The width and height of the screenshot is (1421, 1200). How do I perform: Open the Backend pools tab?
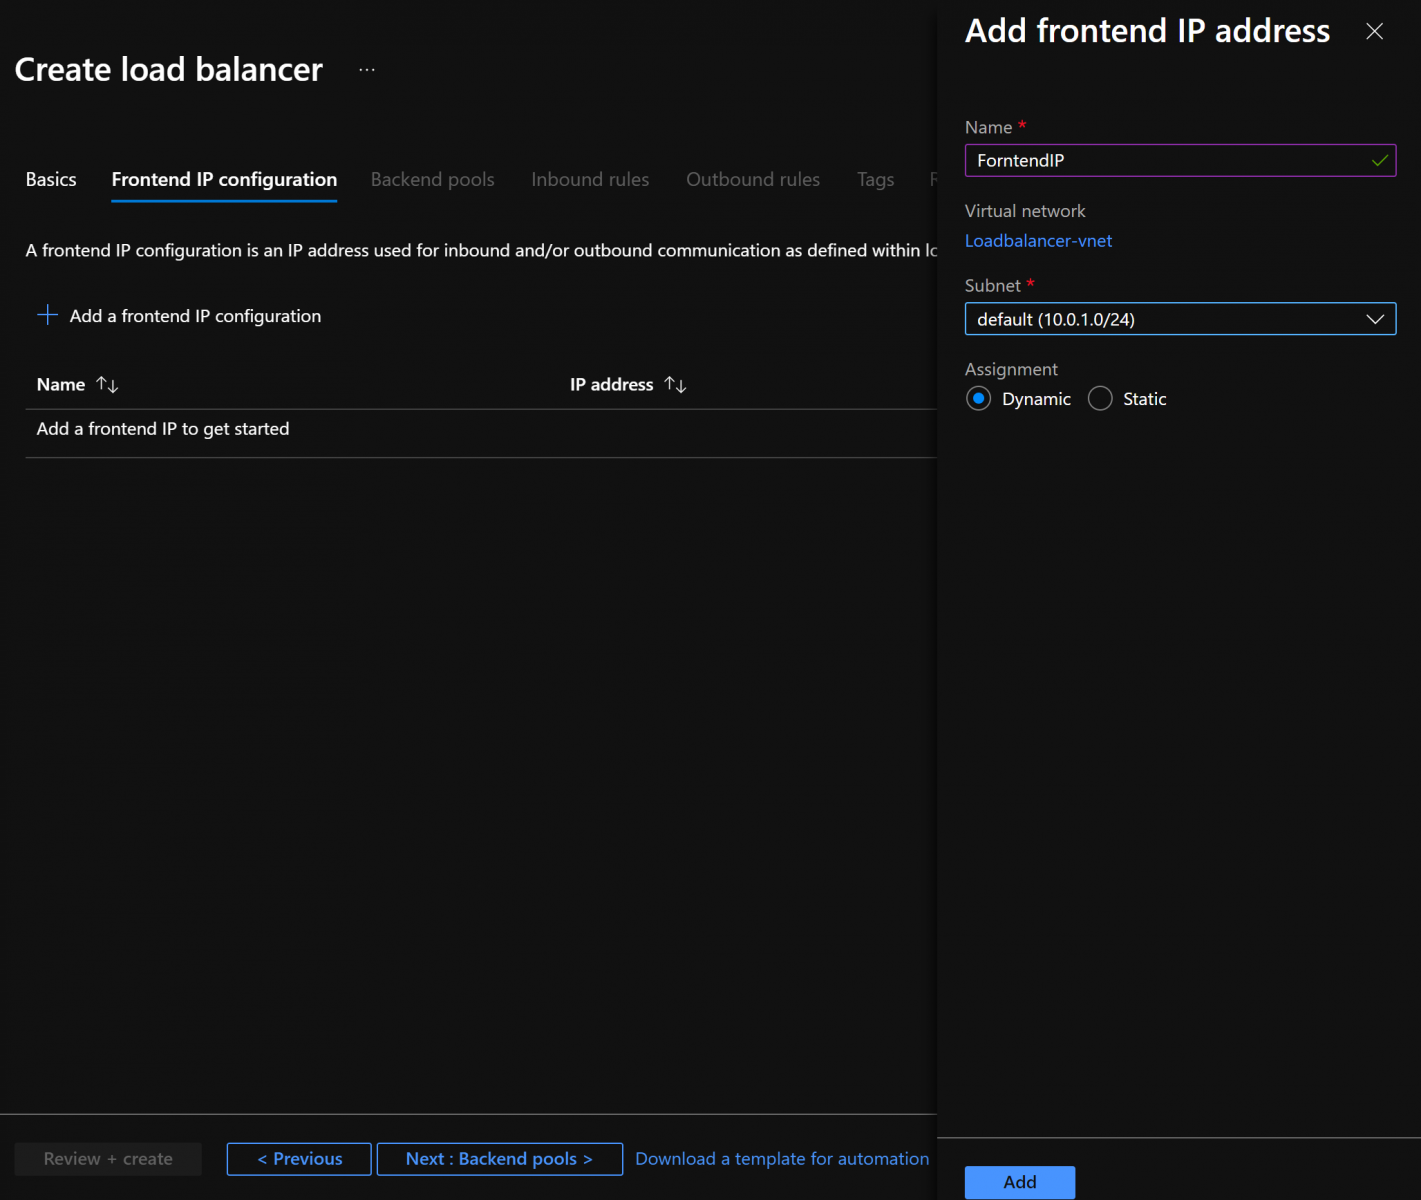point(432,180)
